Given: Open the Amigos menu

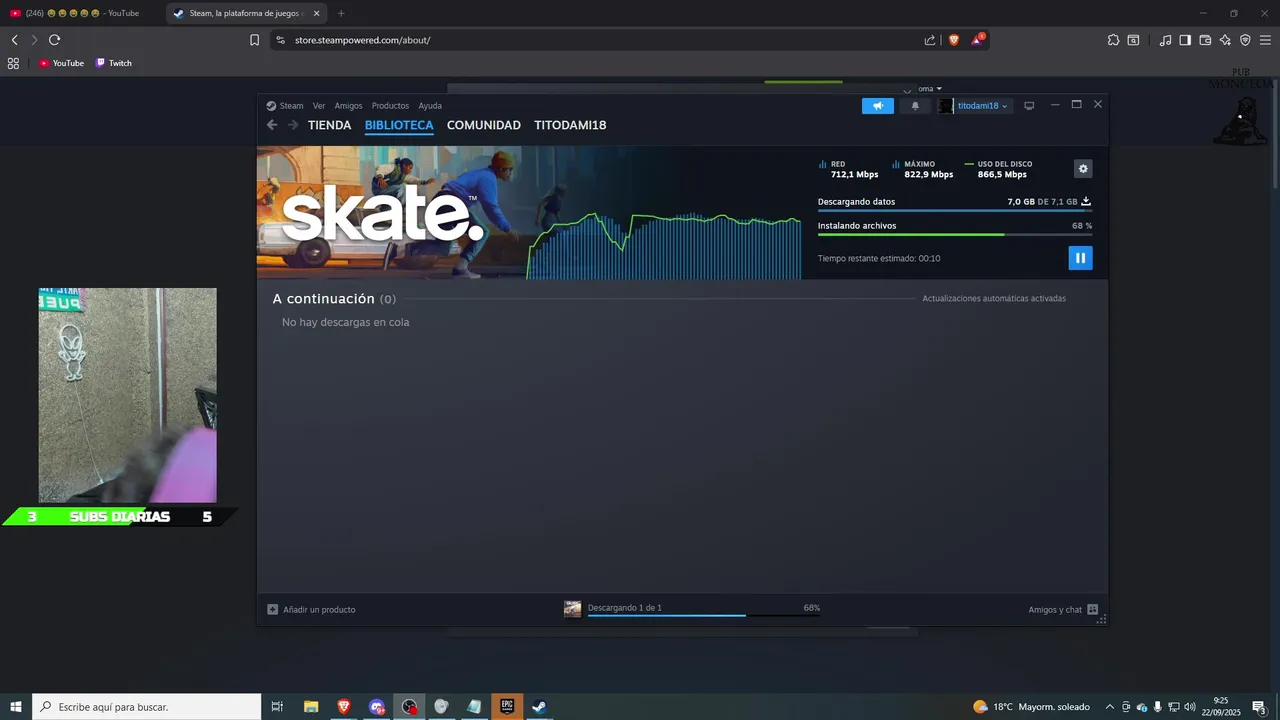Looking at the screenshot, I should (348, 106).
